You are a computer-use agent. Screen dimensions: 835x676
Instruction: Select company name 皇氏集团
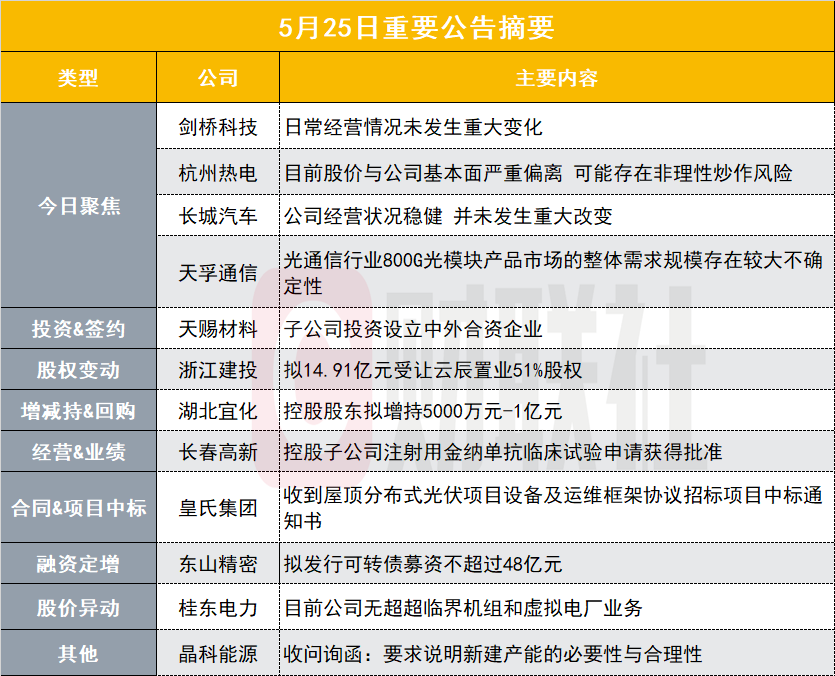click(x=218, y=508)
